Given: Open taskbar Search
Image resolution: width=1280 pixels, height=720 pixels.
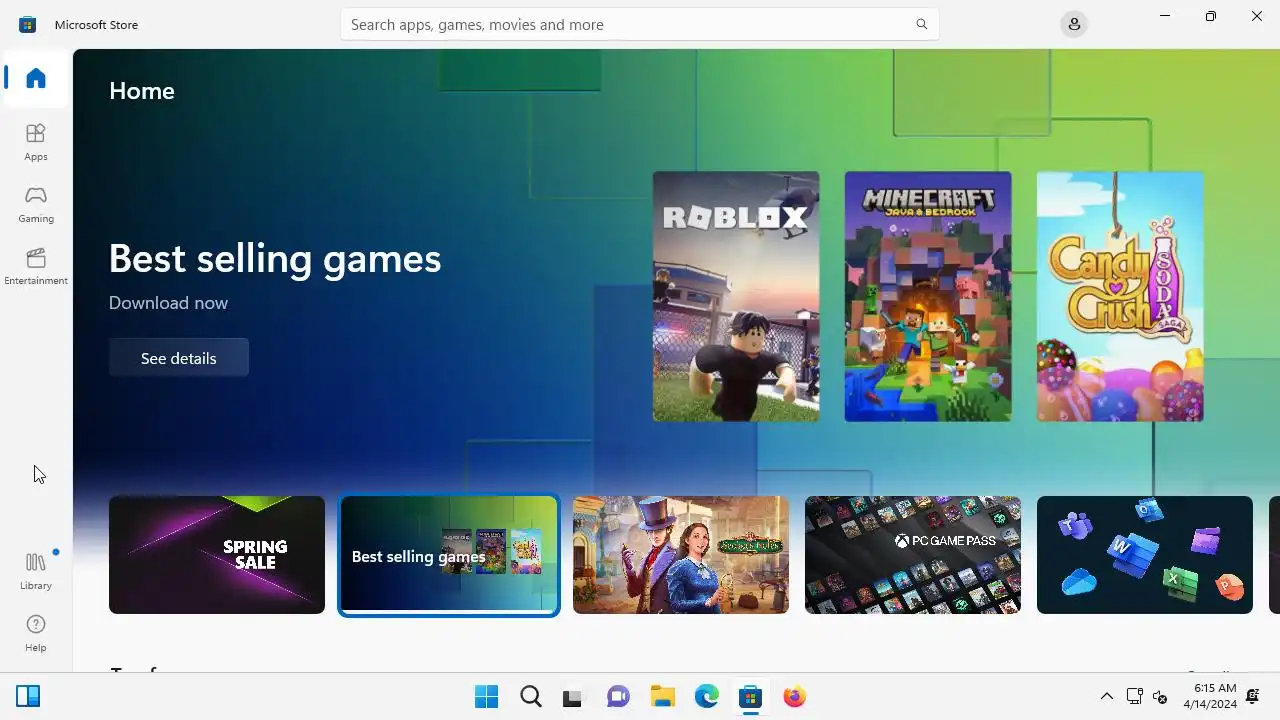Looking at the screenshot, I should tap(531, 697).
